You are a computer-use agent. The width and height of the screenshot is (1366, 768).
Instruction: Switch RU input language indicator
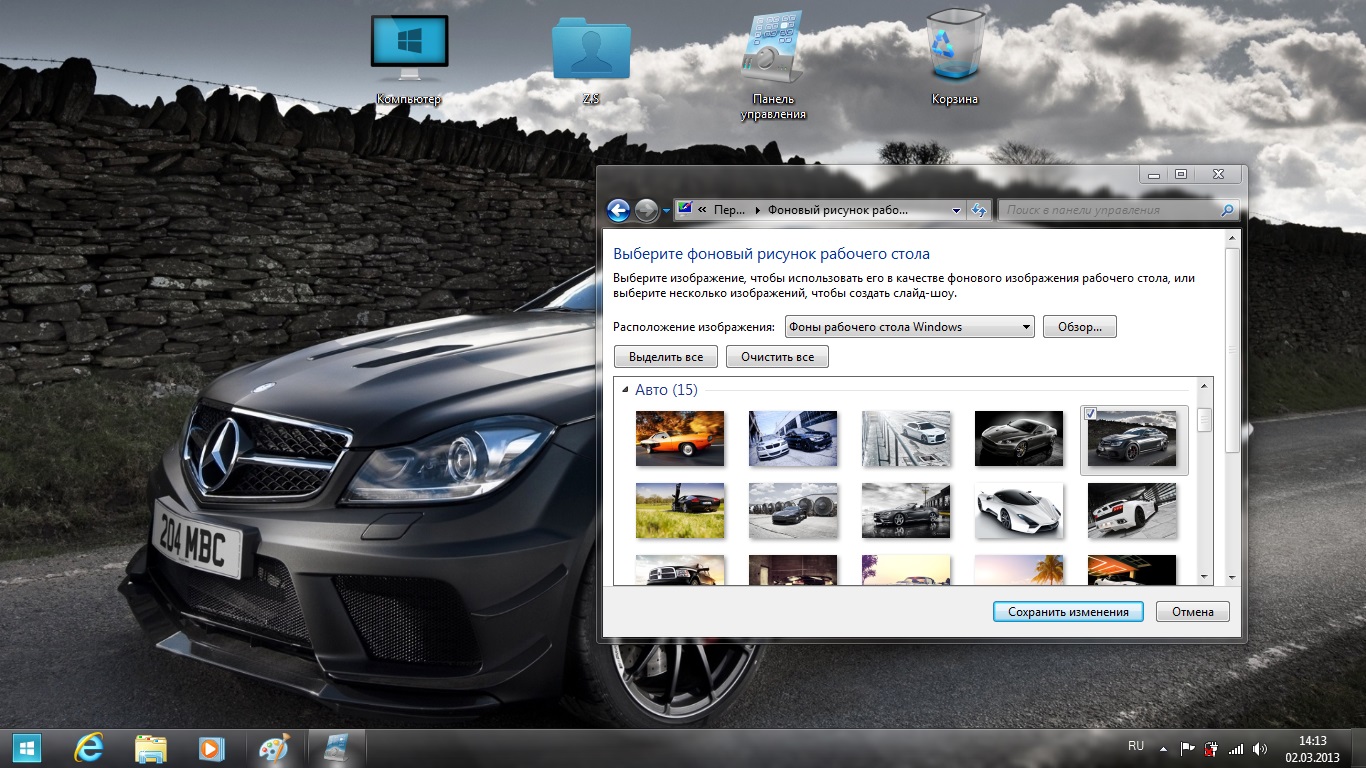point(1135,746)
